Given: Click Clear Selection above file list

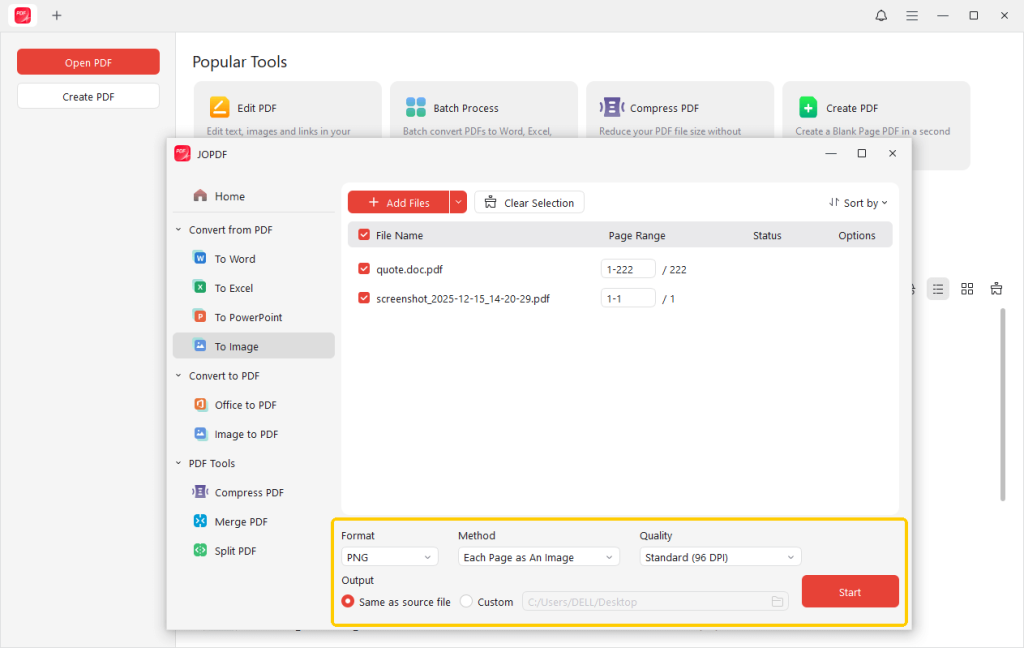Looking at the screenshot, I should (529, 201).
